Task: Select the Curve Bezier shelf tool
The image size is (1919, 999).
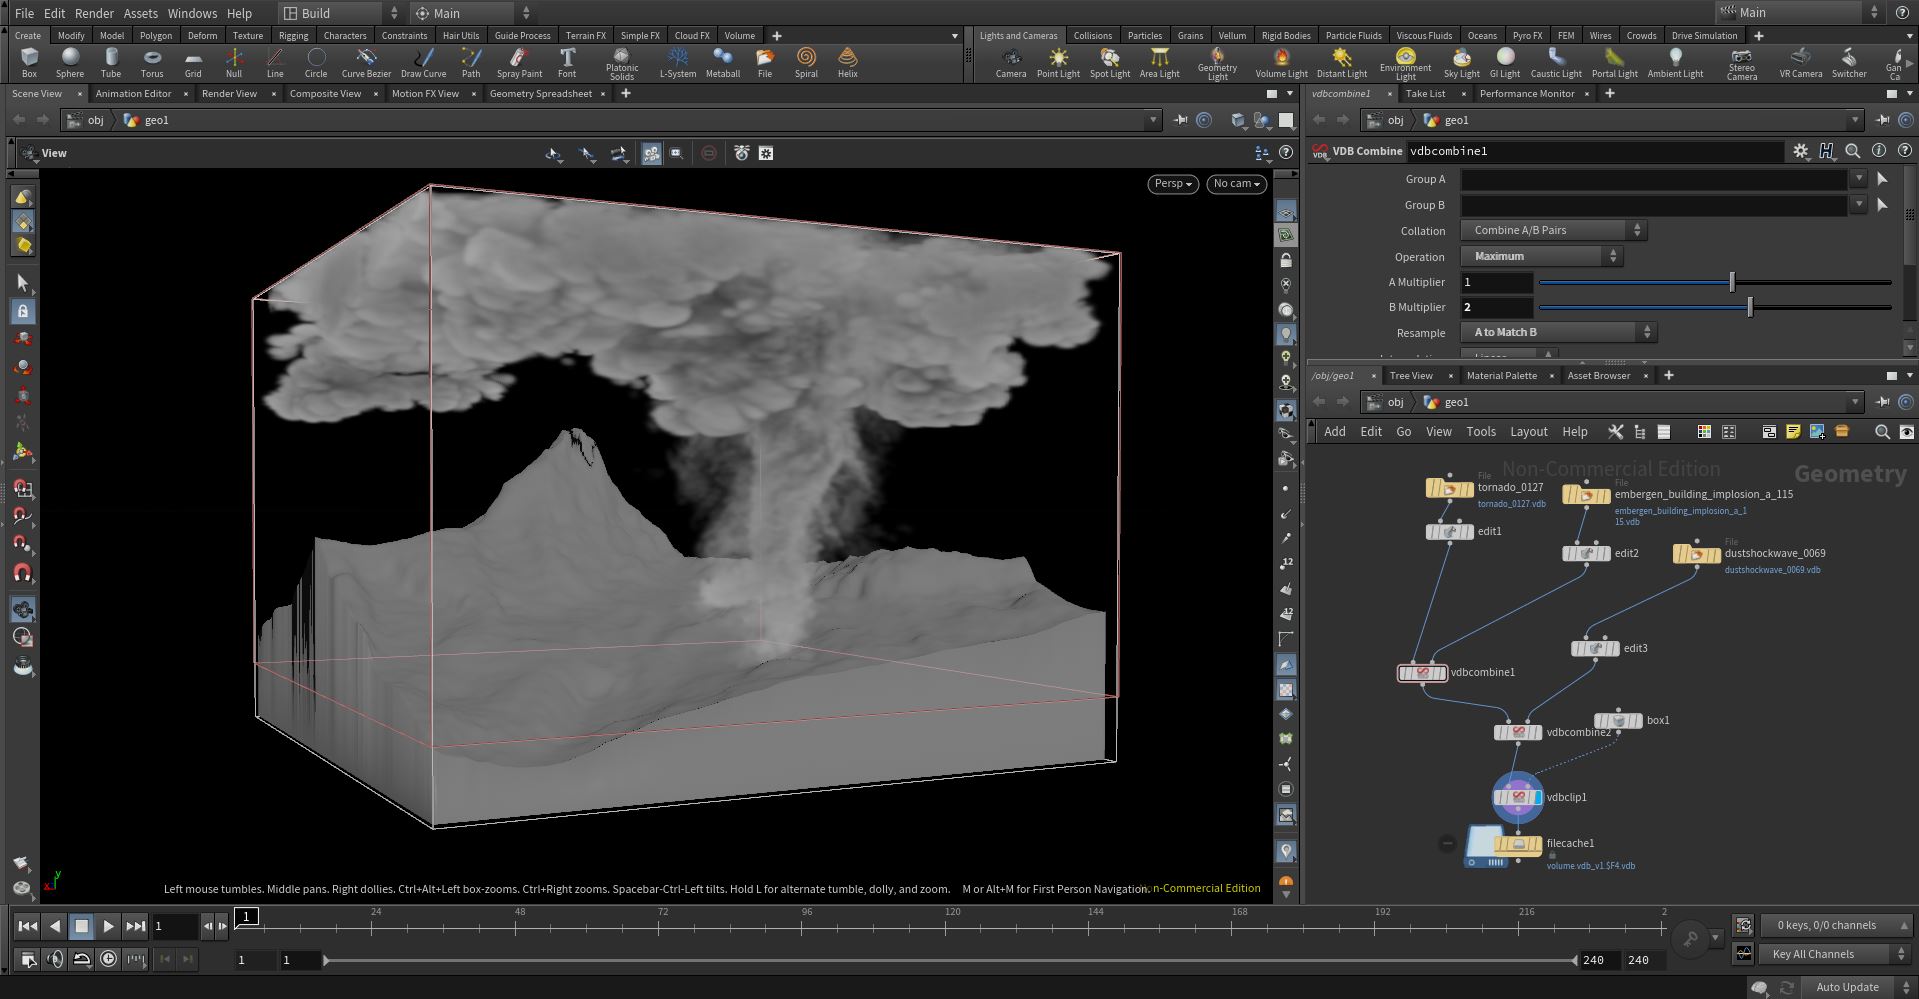Action: pyautogui.click(x=366, y=62)
